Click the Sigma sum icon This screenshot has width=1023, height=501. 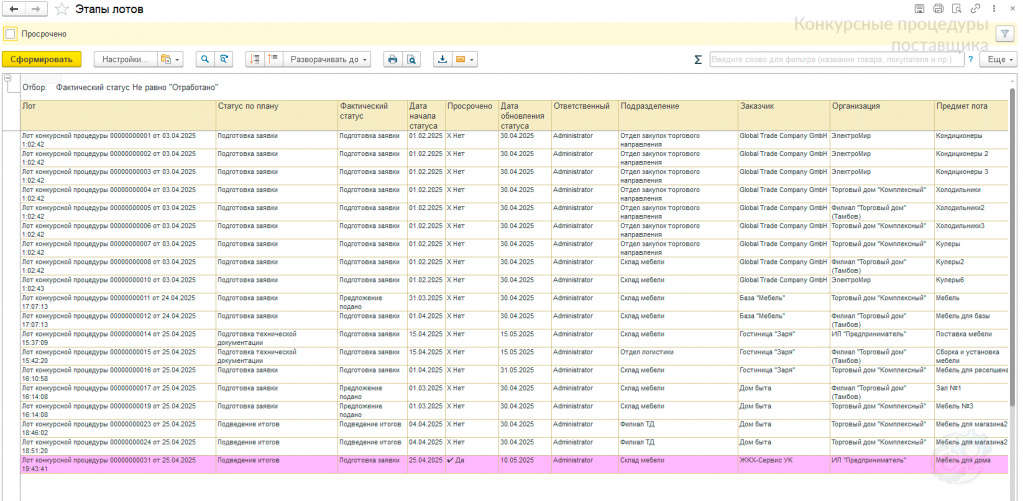pyautogui.click(x=698, y=59)
